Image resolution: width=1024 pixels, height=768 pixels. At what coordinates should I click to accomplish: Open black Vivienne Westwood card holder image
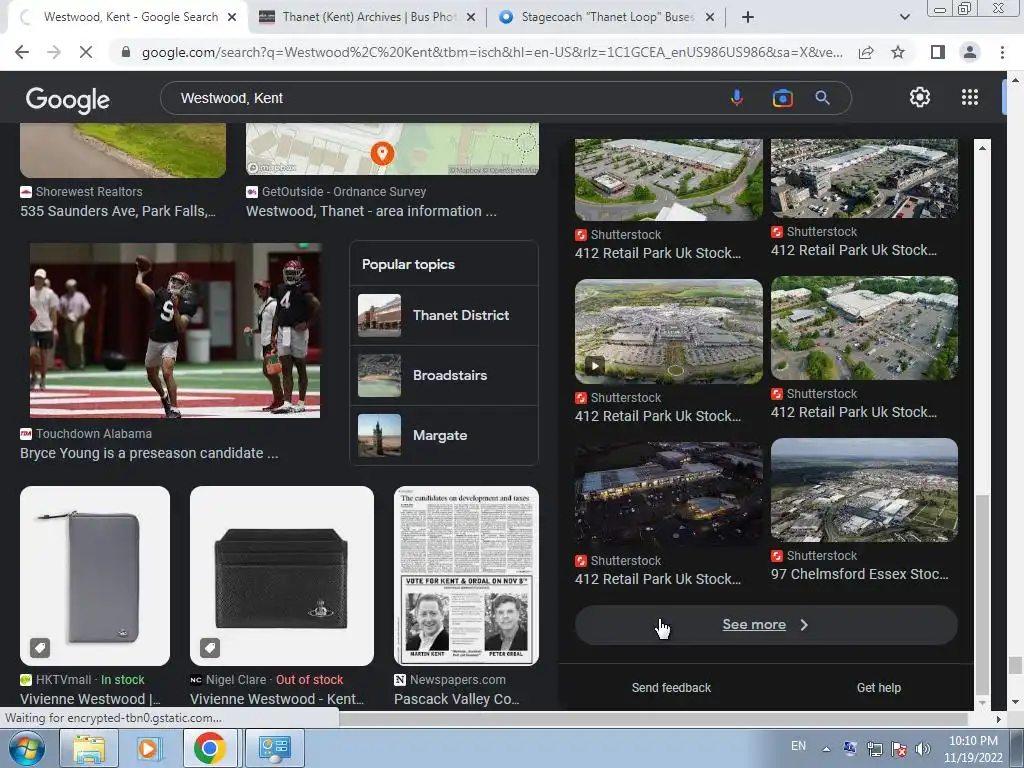(x=281, y=575)
